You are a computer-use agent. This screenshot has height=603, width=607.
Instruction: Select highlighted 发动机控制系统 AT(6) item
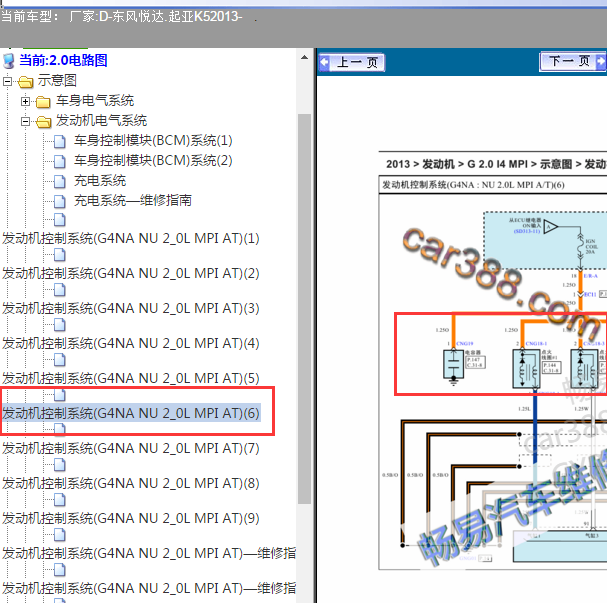[x=131, y=413]
